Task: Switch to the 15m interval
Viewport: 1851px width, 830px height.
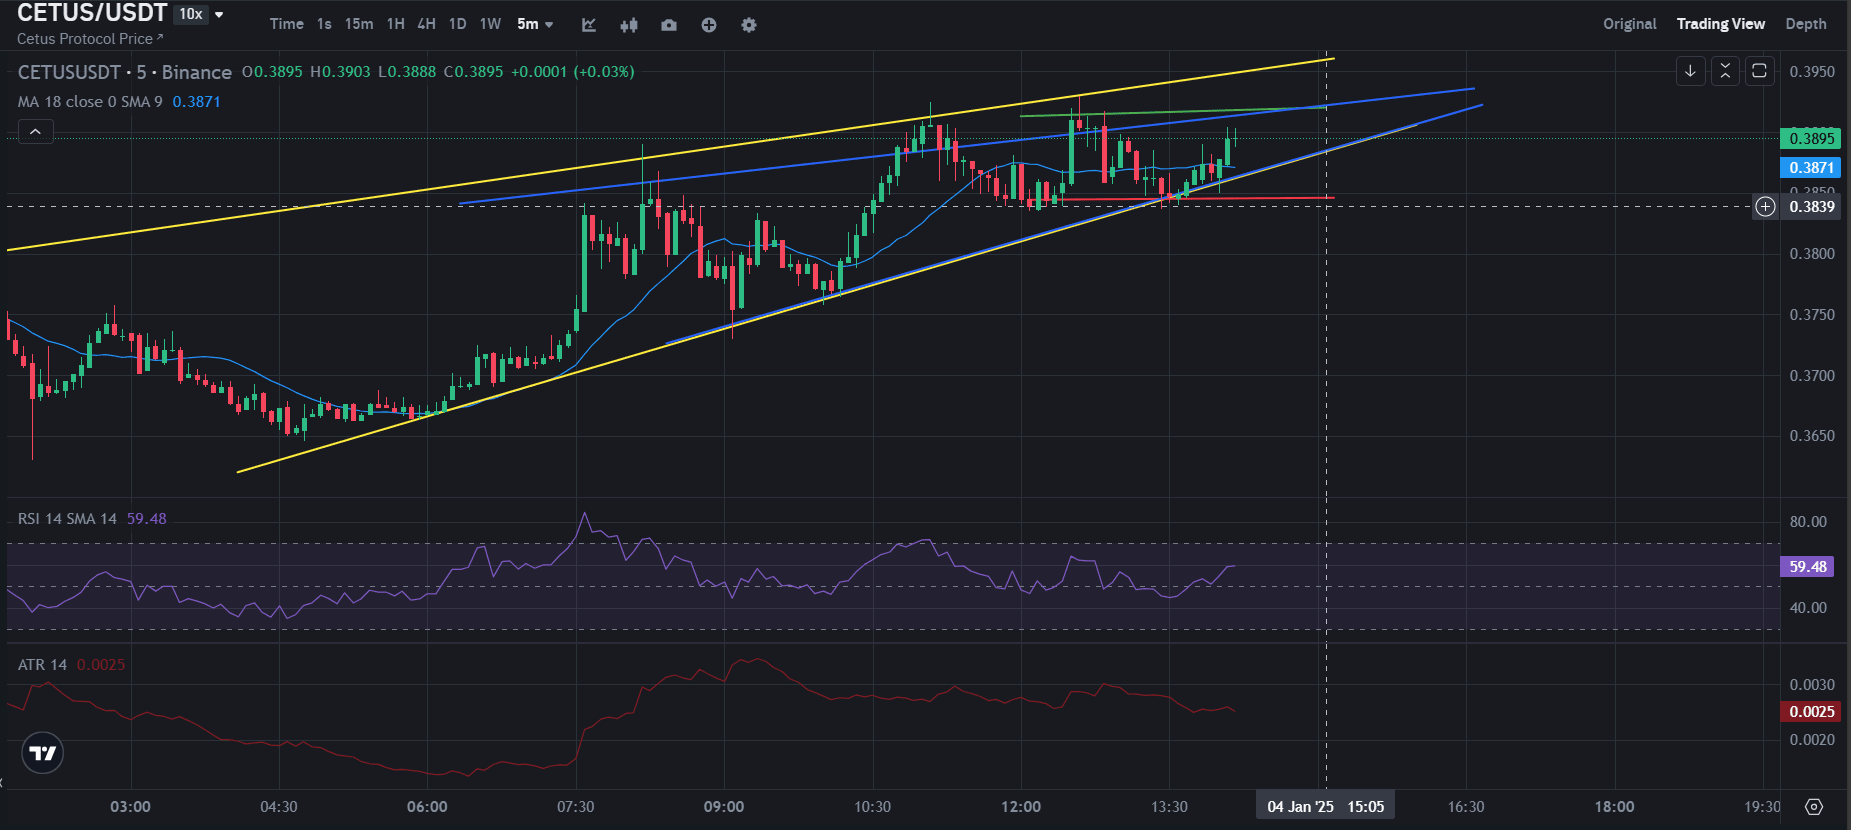Action: click(x=359, y=24)
